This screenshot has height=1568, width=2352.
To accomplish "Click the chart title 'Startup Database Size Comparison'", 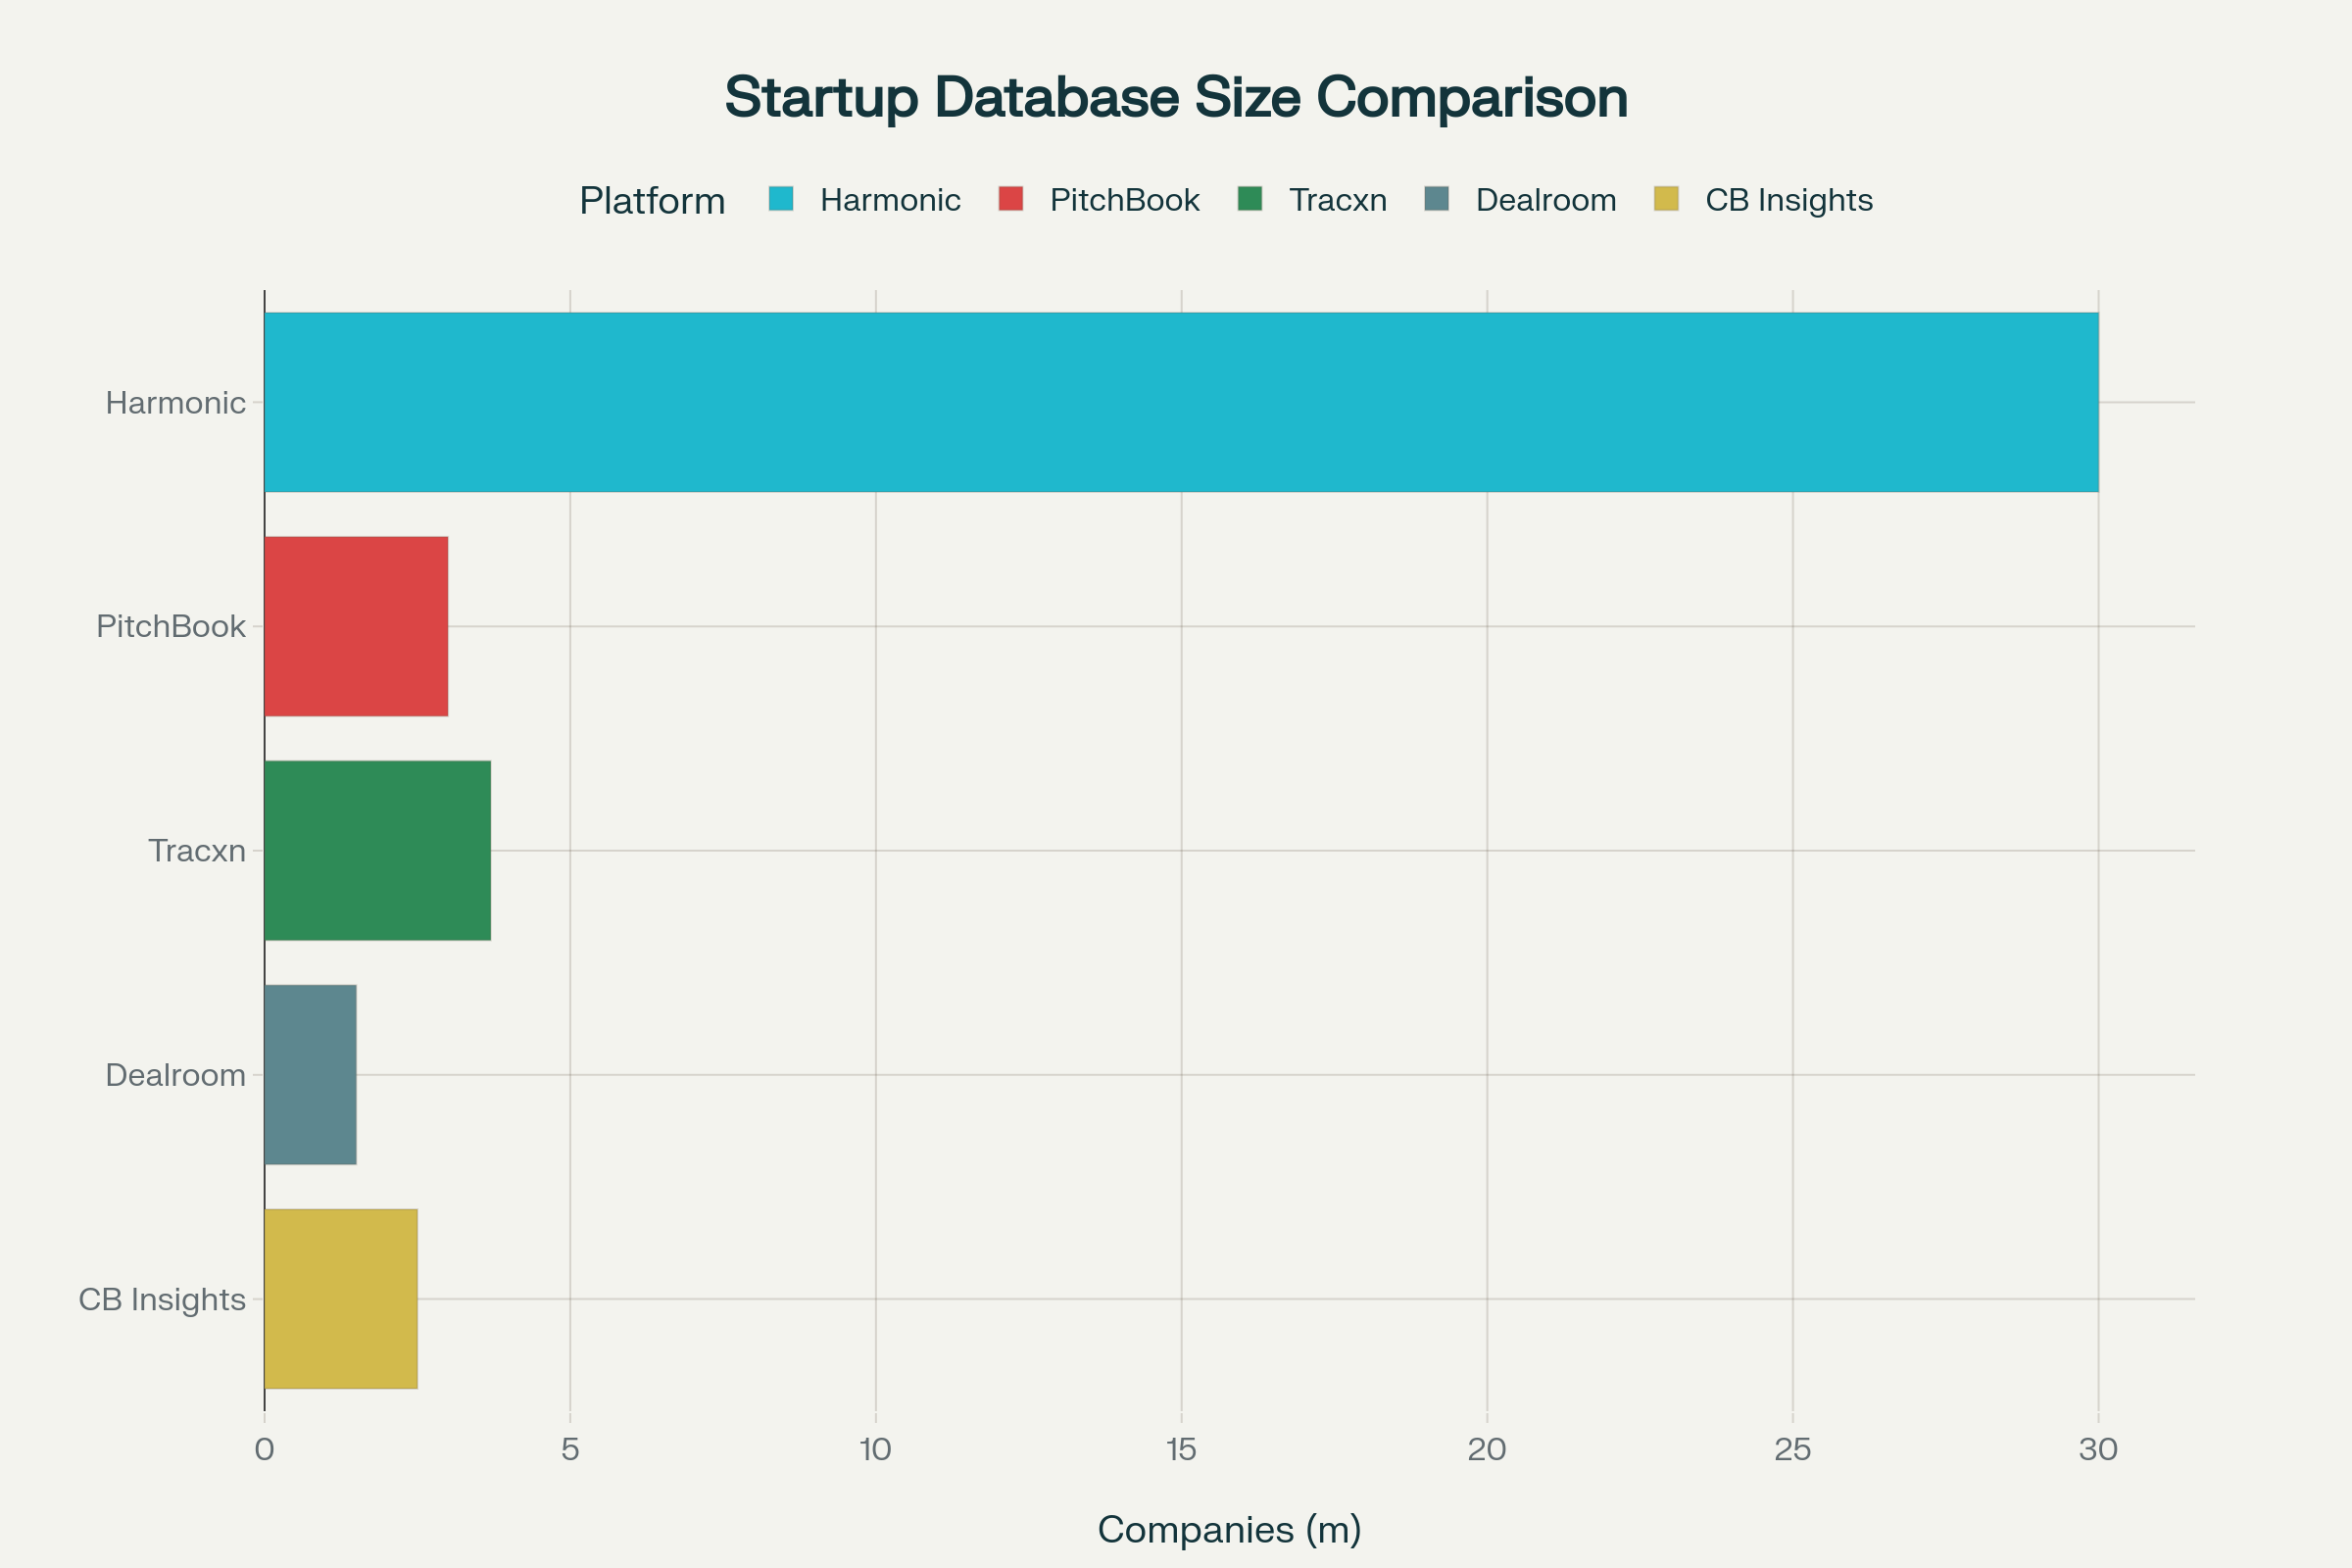I will point(1176,98).
